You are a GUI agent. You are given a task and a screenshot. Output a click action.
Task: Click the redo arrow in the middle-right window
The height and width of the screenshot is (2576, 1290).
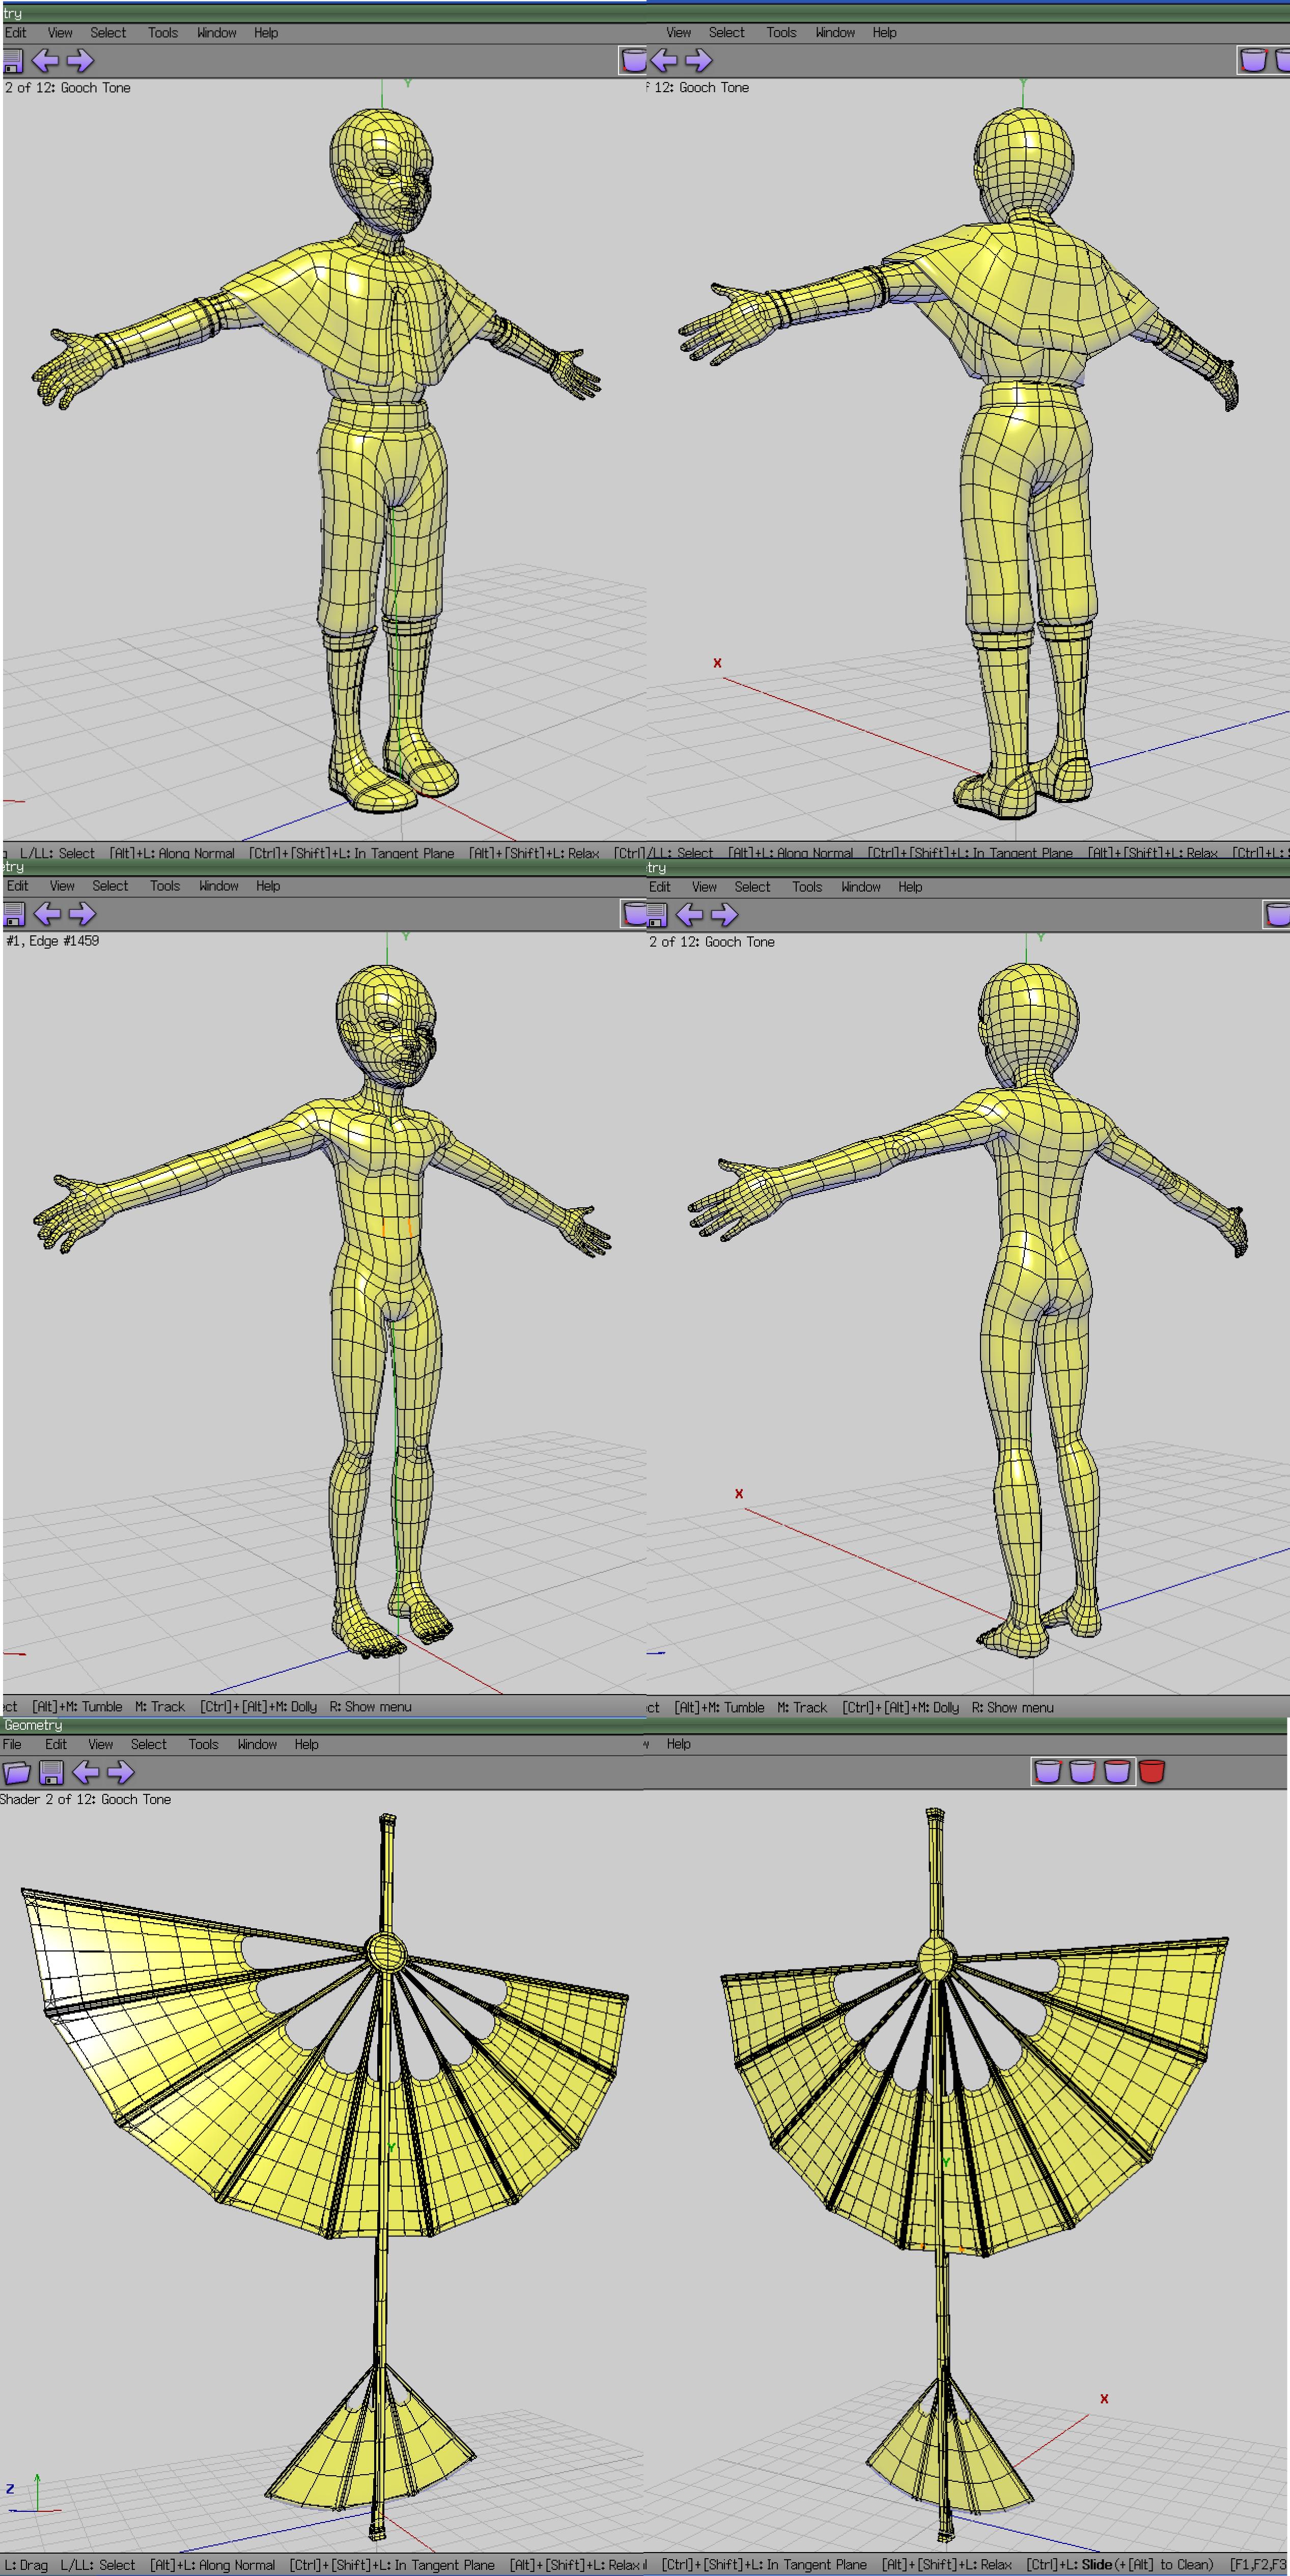(724, 914)
